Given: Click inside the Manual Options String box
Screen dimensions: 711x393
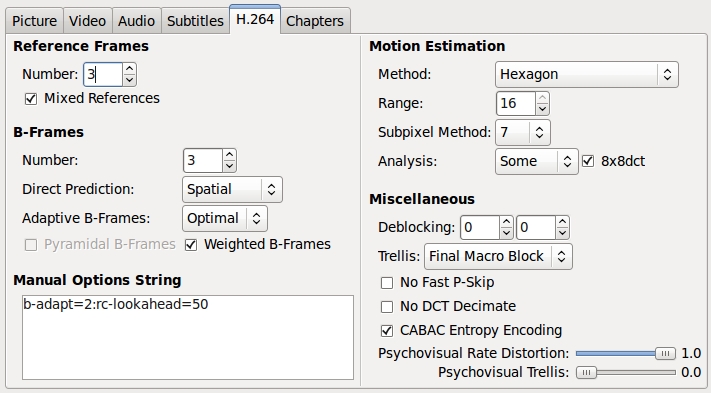Looking at the screenshot, I should [188, 337].
